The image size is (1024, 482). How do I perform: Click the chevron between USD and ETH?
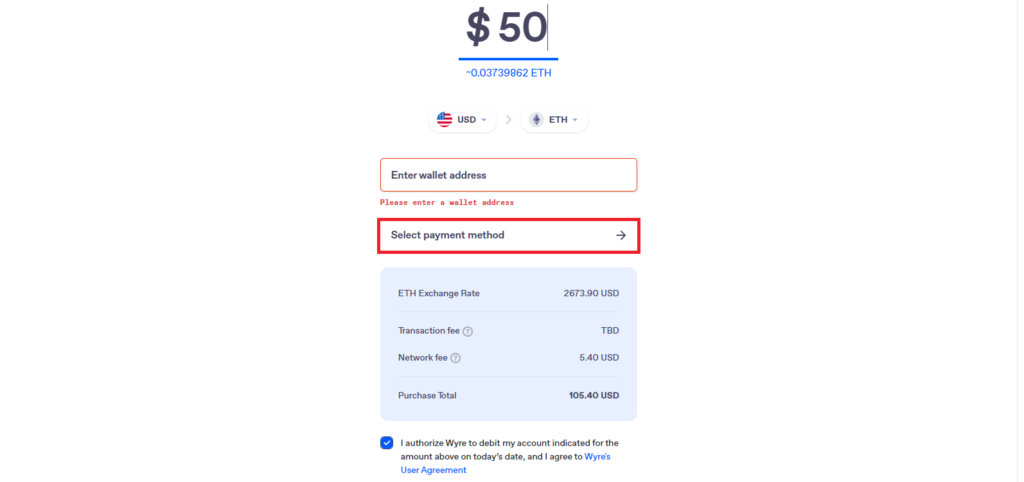[509, 120]
